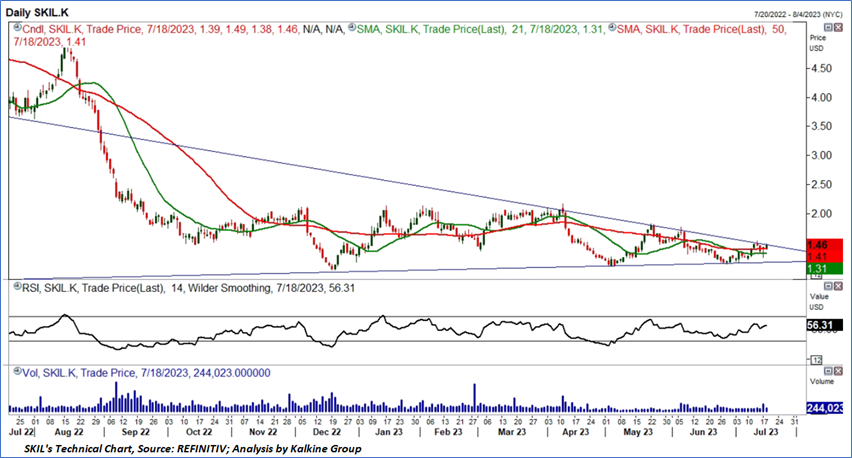Close the RSI indicator panel
The height and width of the screenshot is (458, 852).
tap(838, 286)
